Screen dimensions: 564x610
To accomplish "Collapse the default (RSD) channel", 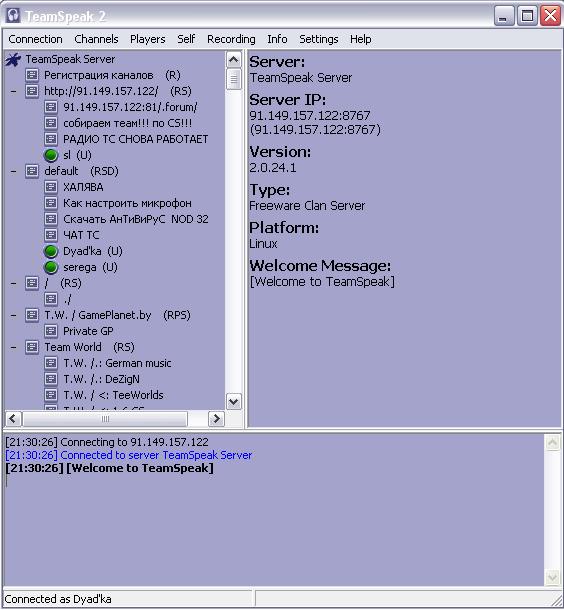I will click(14, 171).
